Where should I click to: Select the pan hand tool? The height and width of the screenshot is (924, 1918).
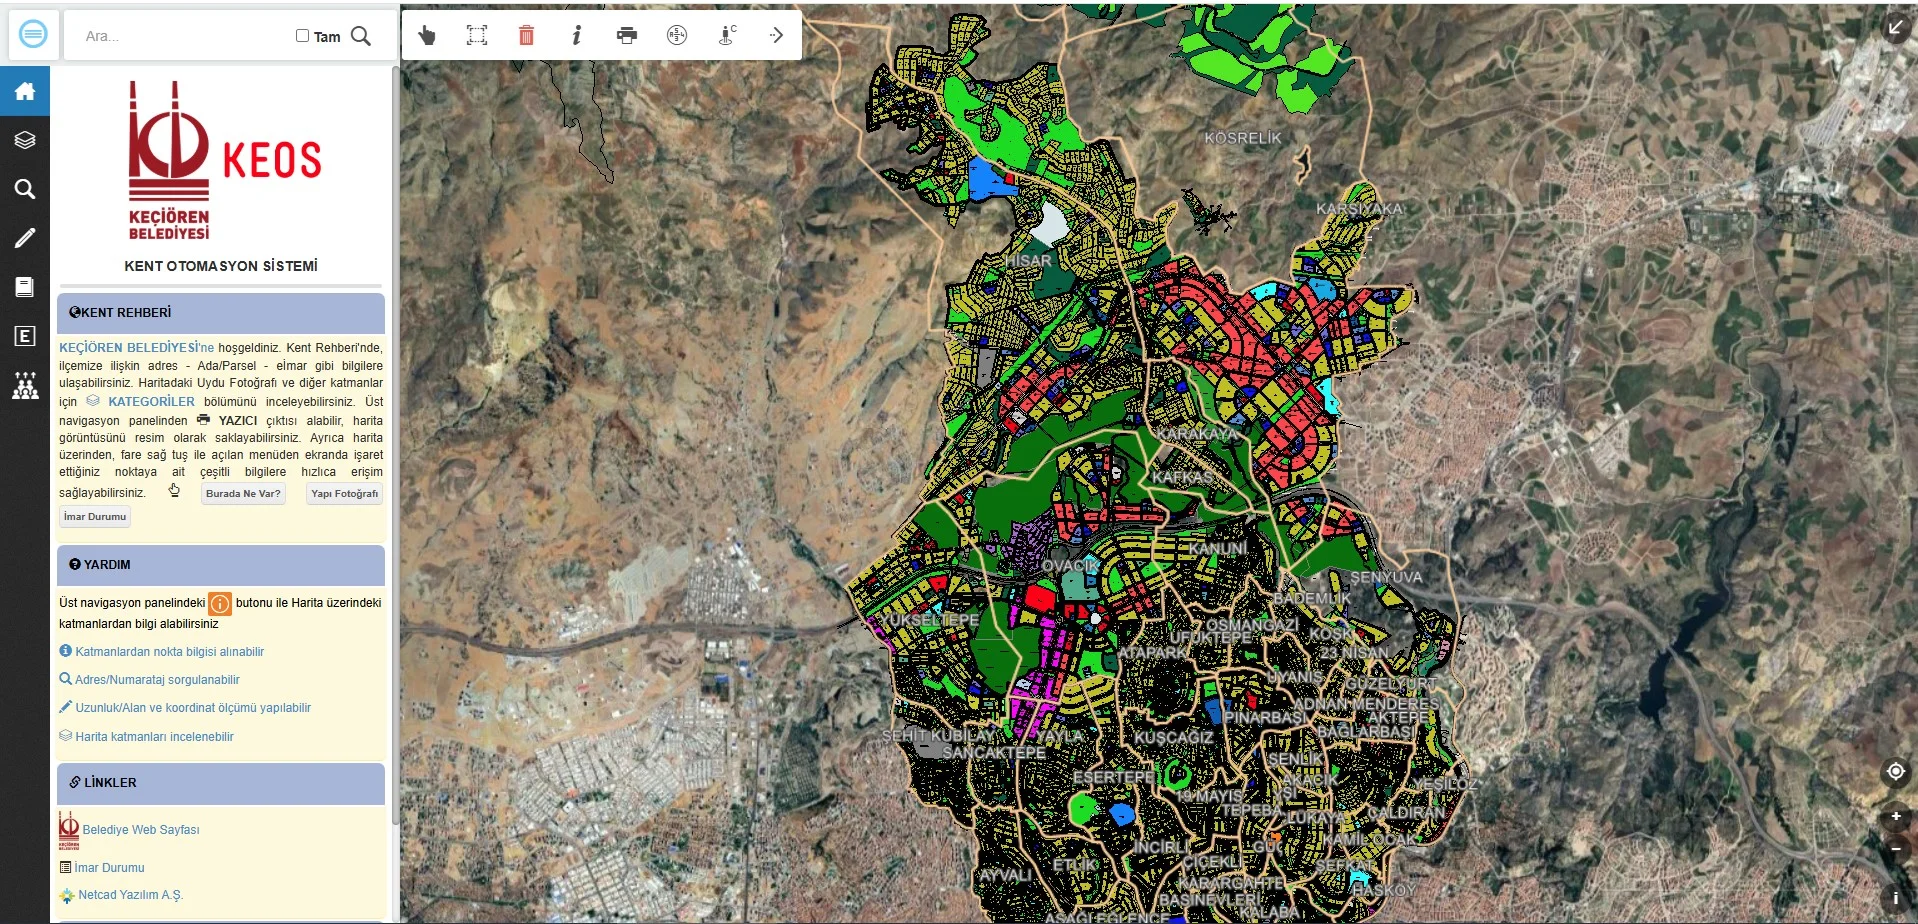[x=427, y=36]
